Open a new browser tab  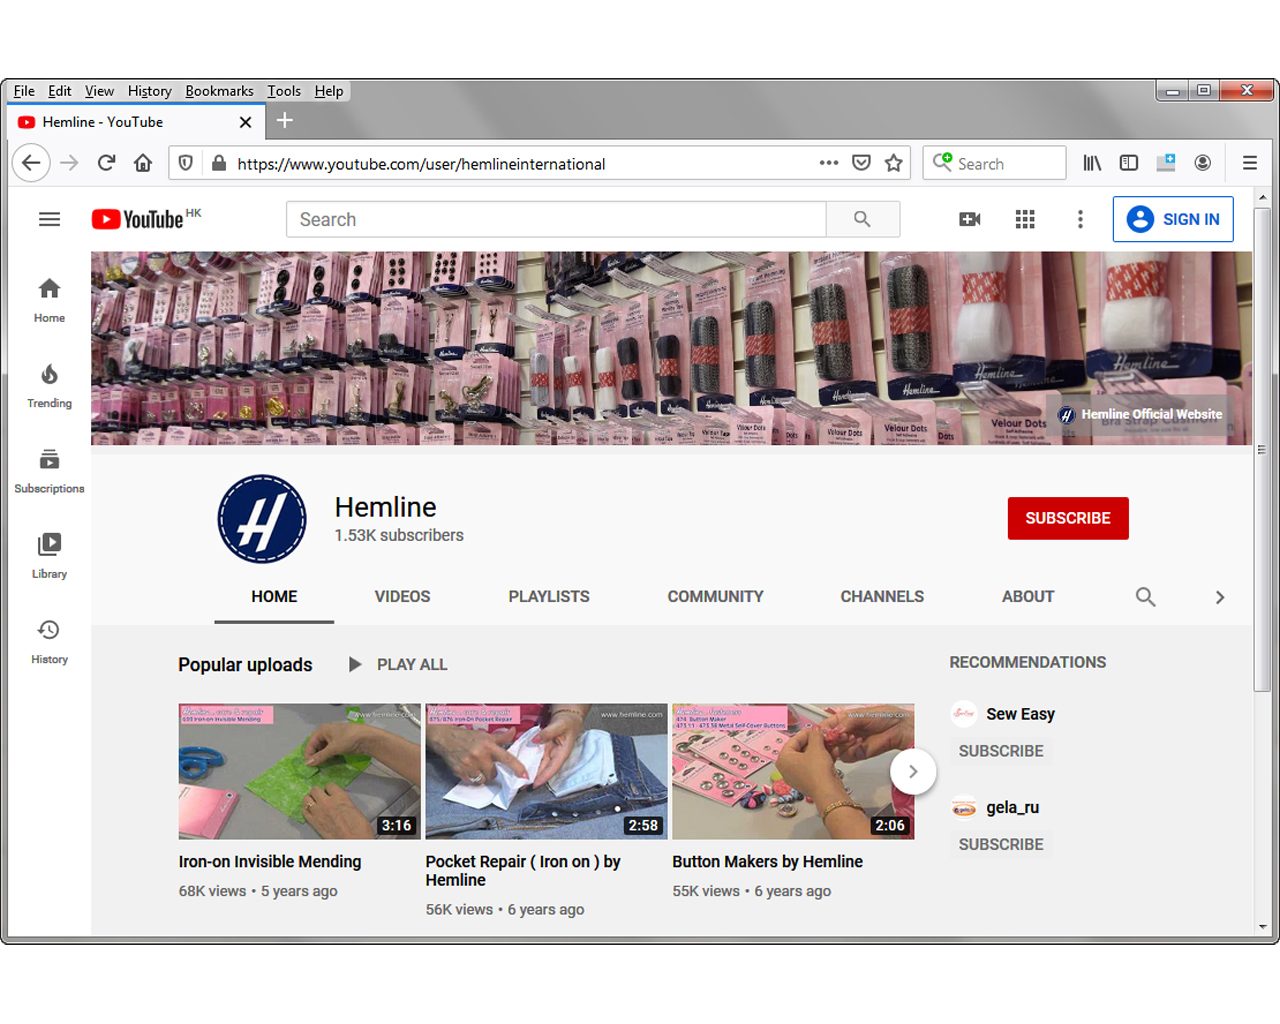coord(285,121)
